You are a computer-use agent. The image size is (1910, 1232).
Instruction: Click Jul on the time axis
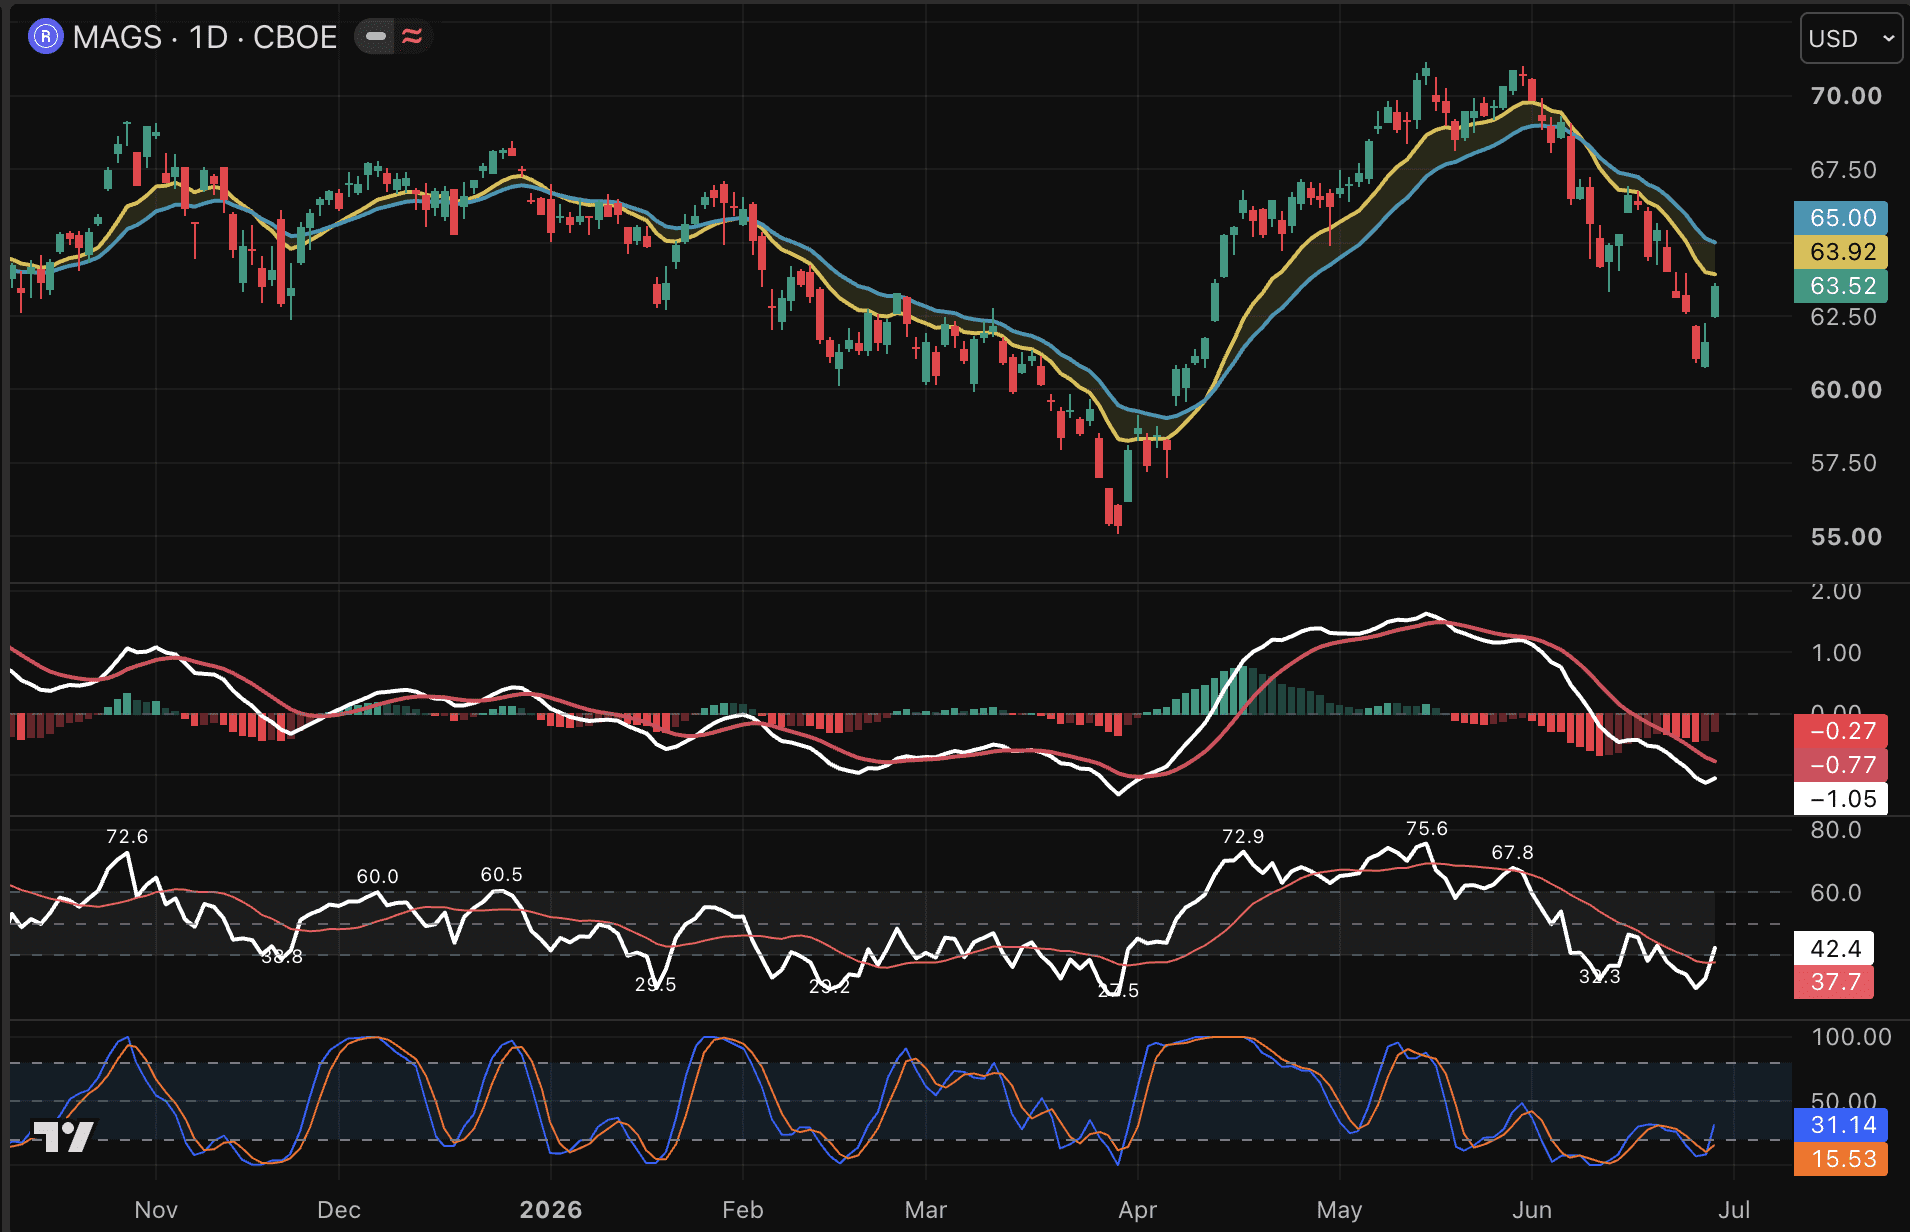point(1734,1210)
